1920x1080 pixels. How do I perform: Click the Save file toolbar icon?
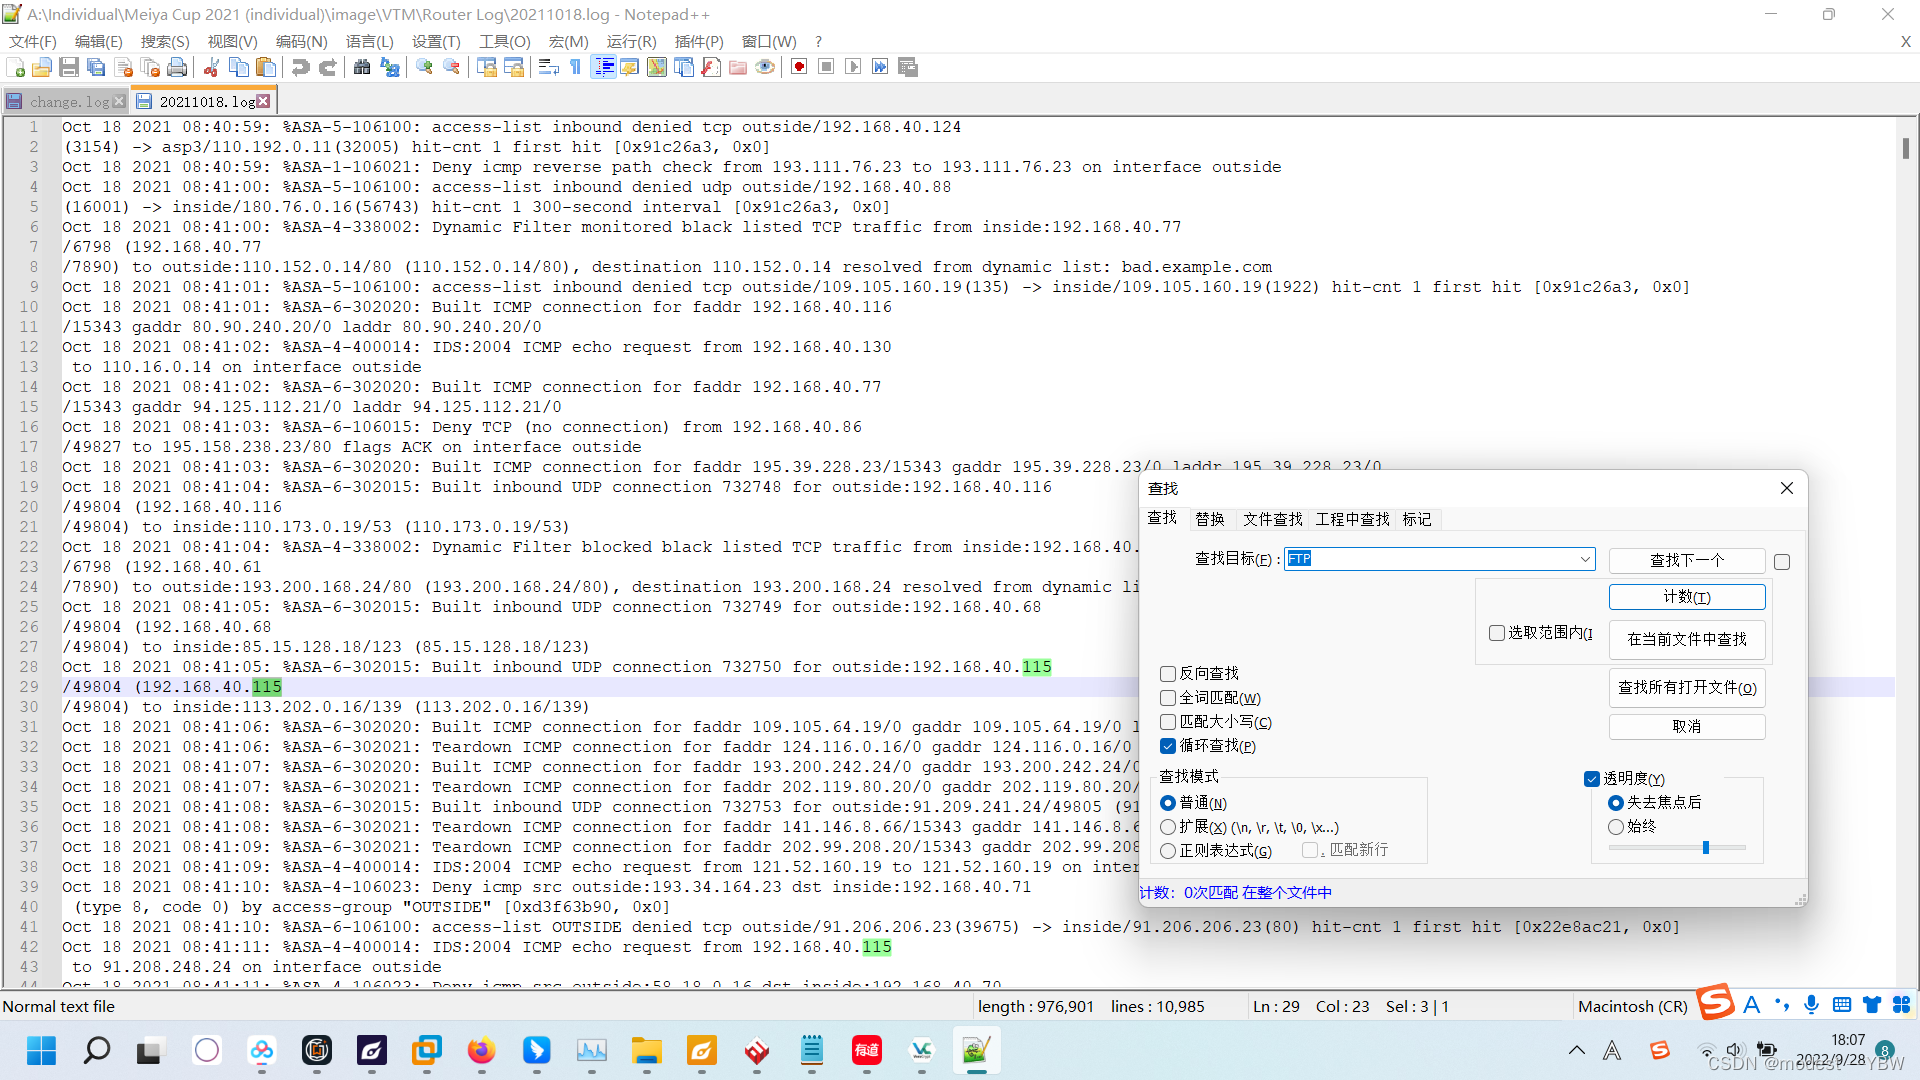click(x=69, y=67)
